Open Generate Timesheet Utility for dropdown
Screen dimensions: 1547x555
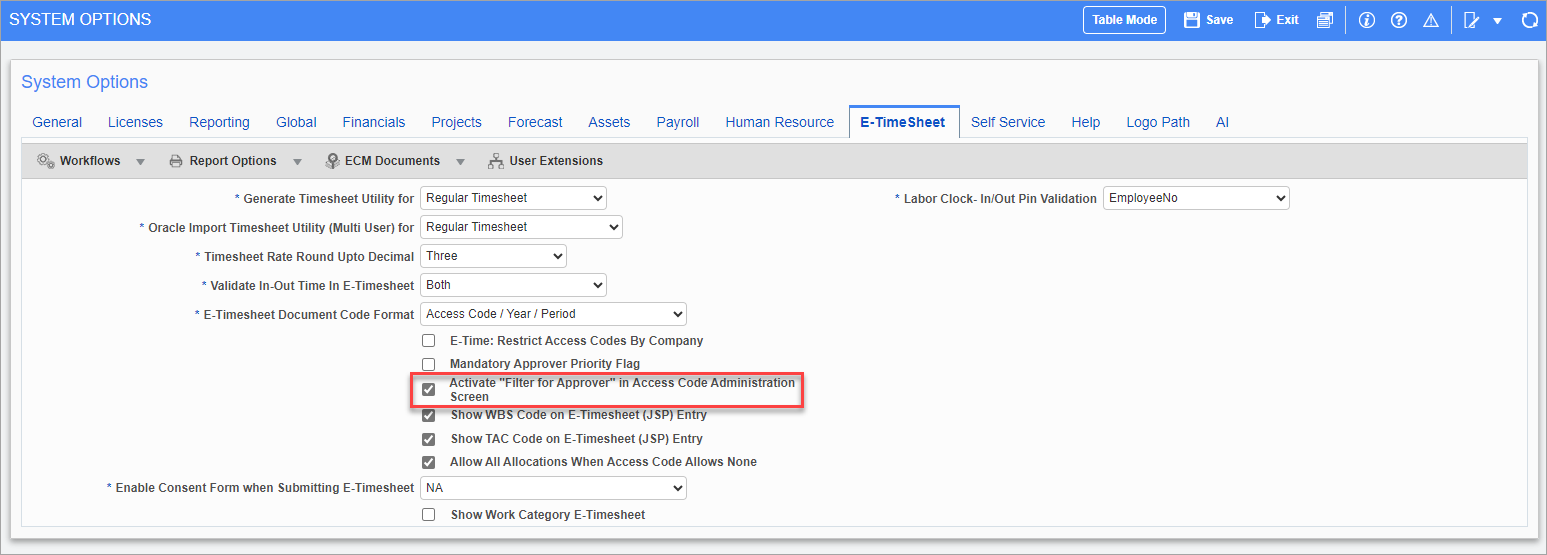[513, 198]
